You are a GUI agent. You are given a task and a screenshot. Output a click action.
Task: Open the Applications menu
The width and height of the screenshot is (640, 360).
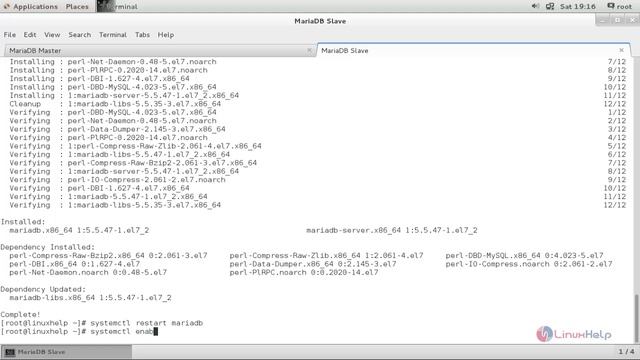click(x=31, y=7)
